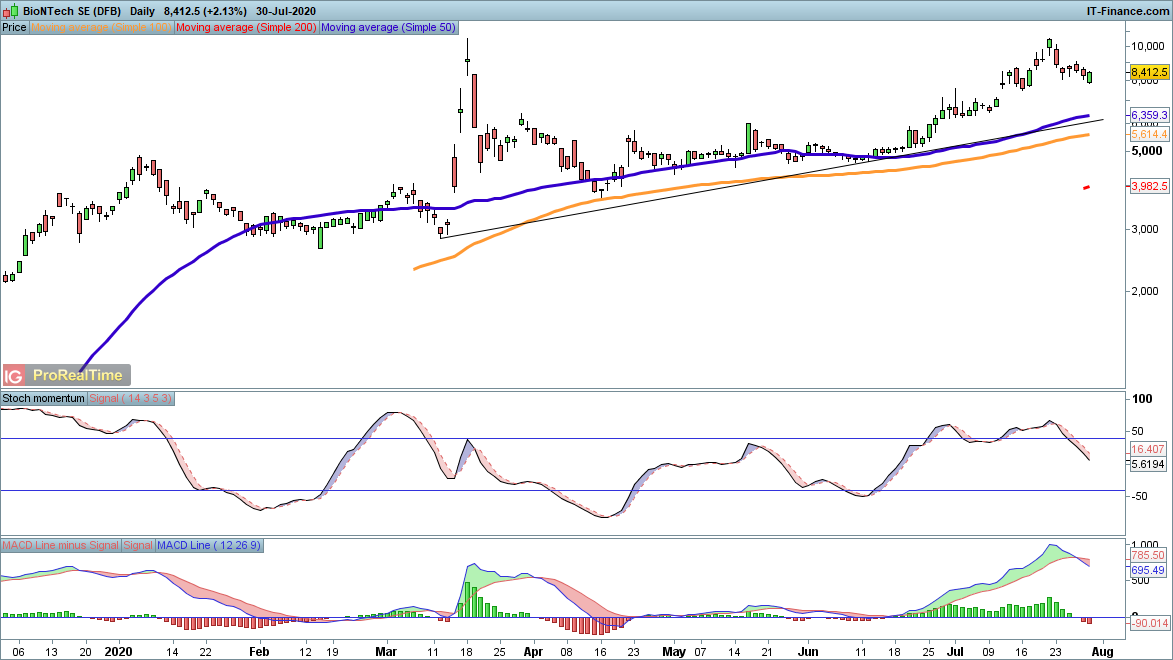
Task: Click the ProRealTime logo
Action: pyautogui.click(x=78, y=376)
